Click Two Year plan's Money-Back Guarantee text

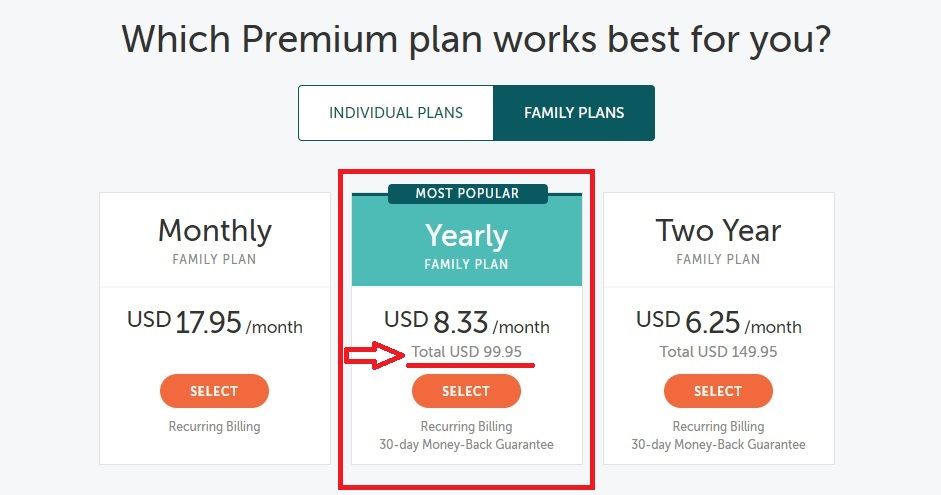coord(718,445)
